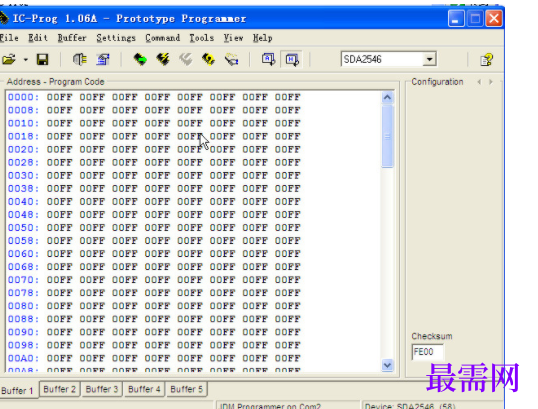The image size is (538, 409).
Task: Click the device selector text SDA2546
Action: (362, 59)
